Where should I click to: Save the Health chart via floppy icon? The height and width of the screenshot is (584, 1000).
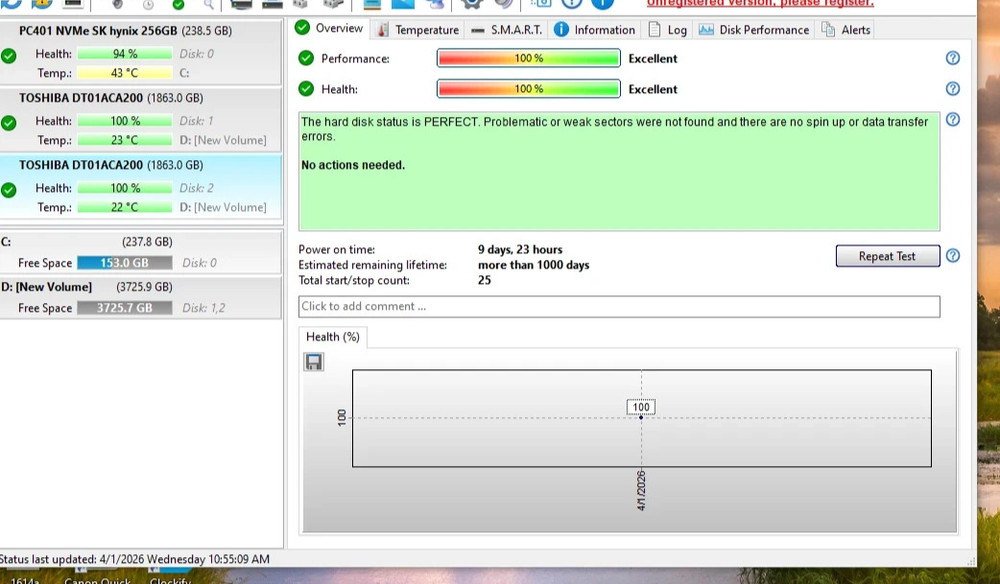point(313,362)
